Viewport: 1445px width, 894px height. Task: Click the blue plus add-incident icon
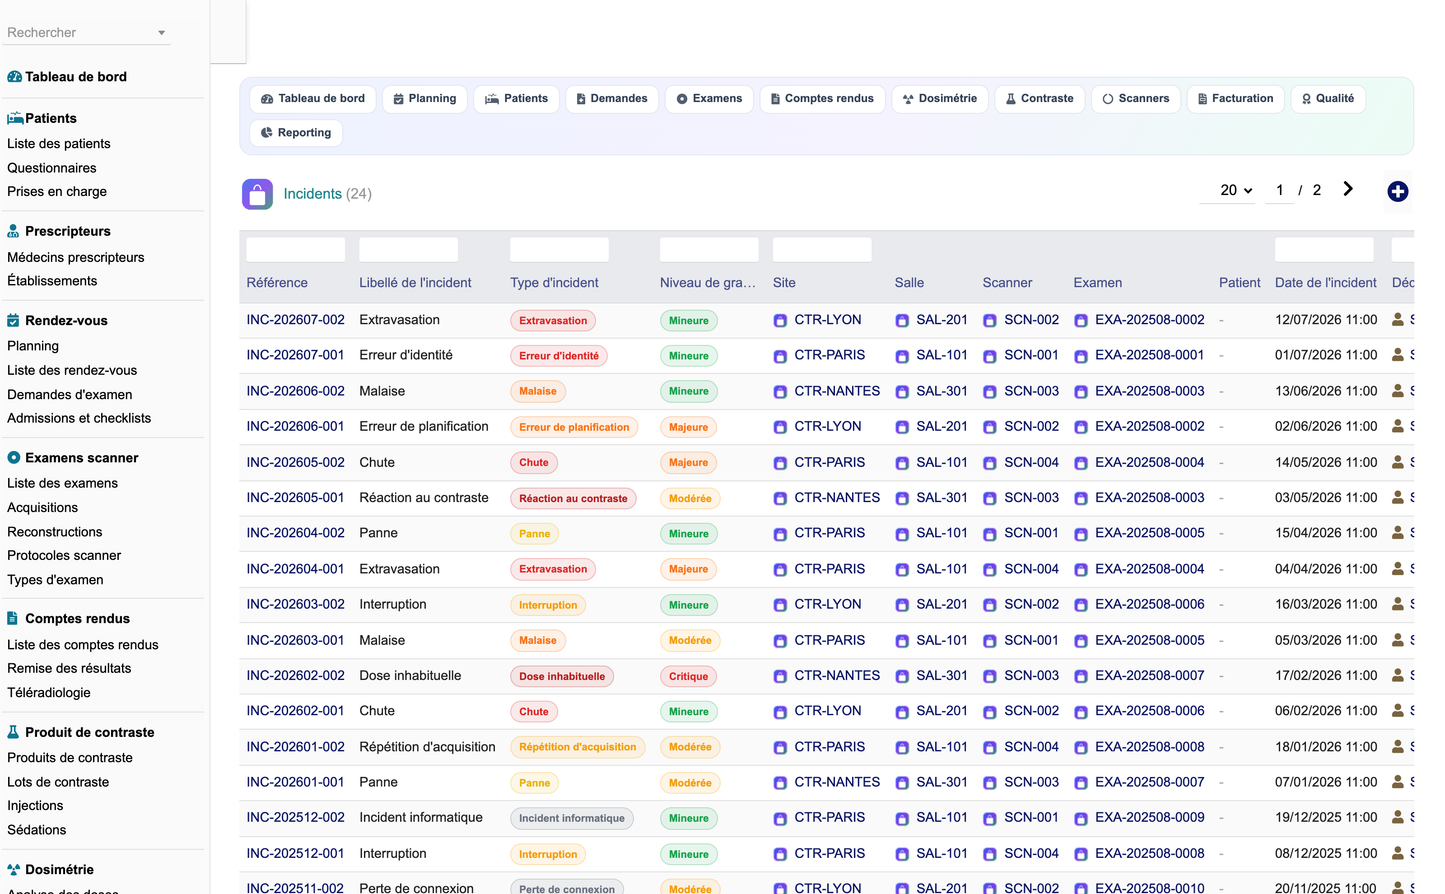1397,192
